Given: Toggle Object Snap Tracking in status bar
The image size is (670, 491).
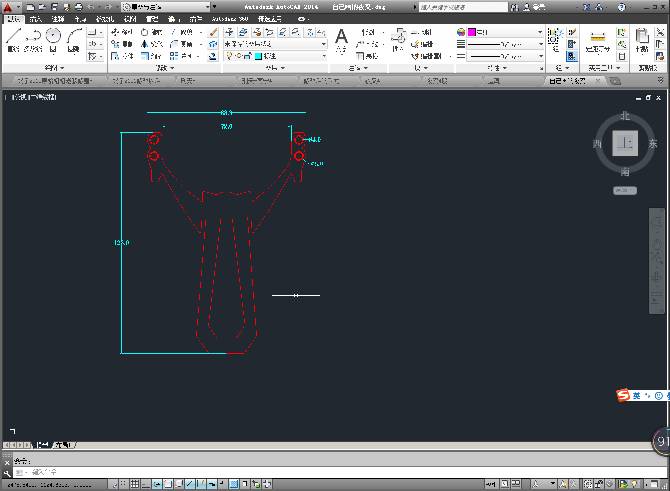Looking at the screenshot, I should click(190, 484).
